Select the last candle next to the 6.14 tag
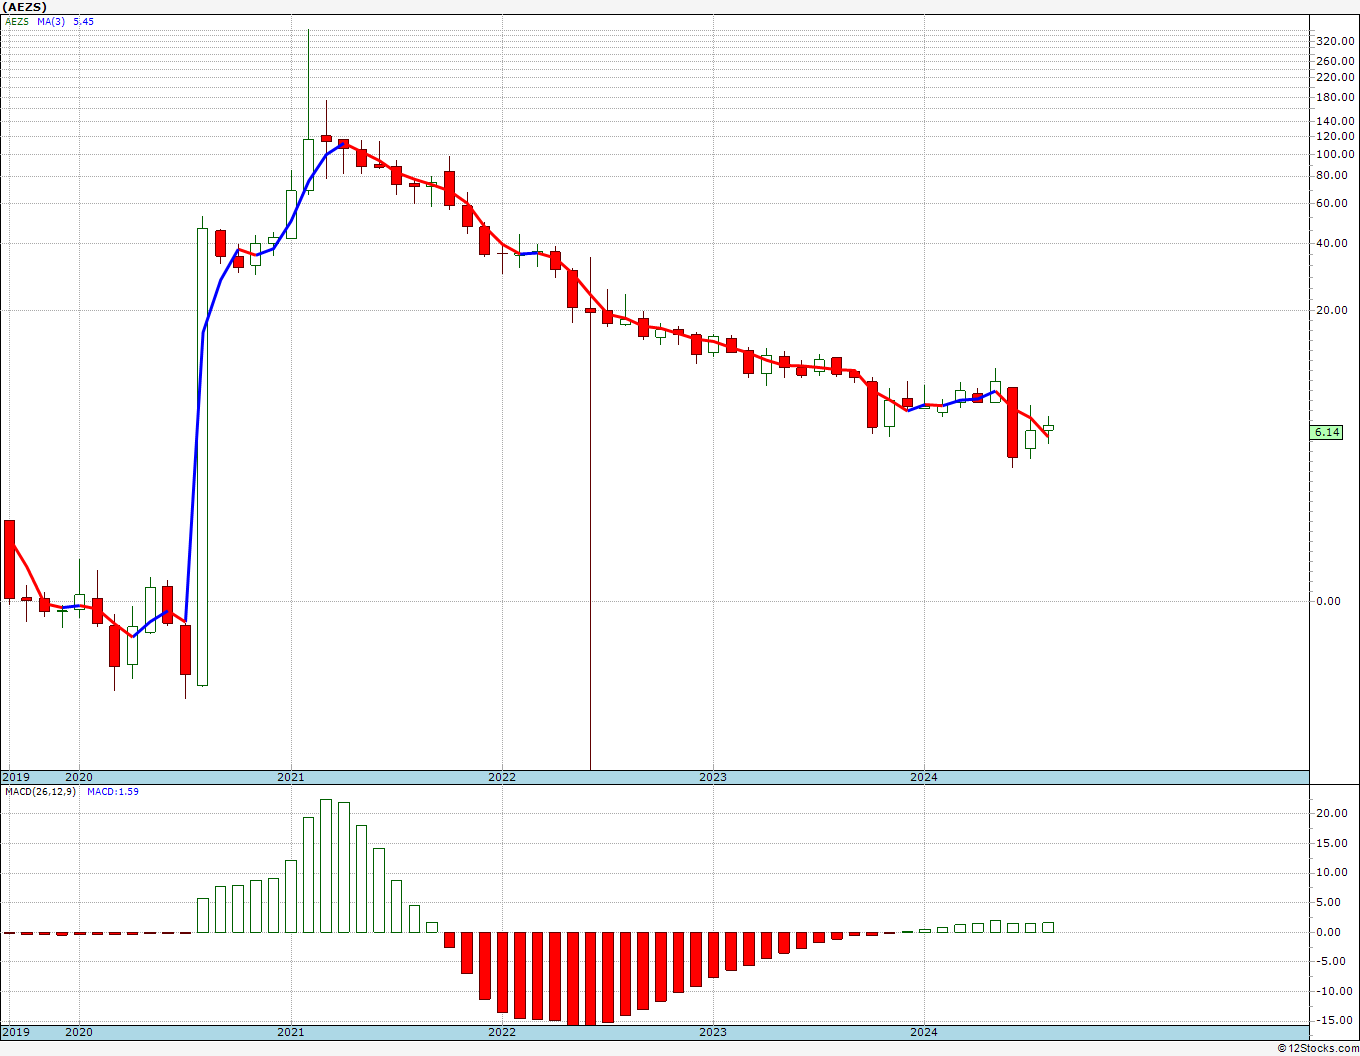The height and width of the screenshot is (1056, 1360). (1049, 428)
